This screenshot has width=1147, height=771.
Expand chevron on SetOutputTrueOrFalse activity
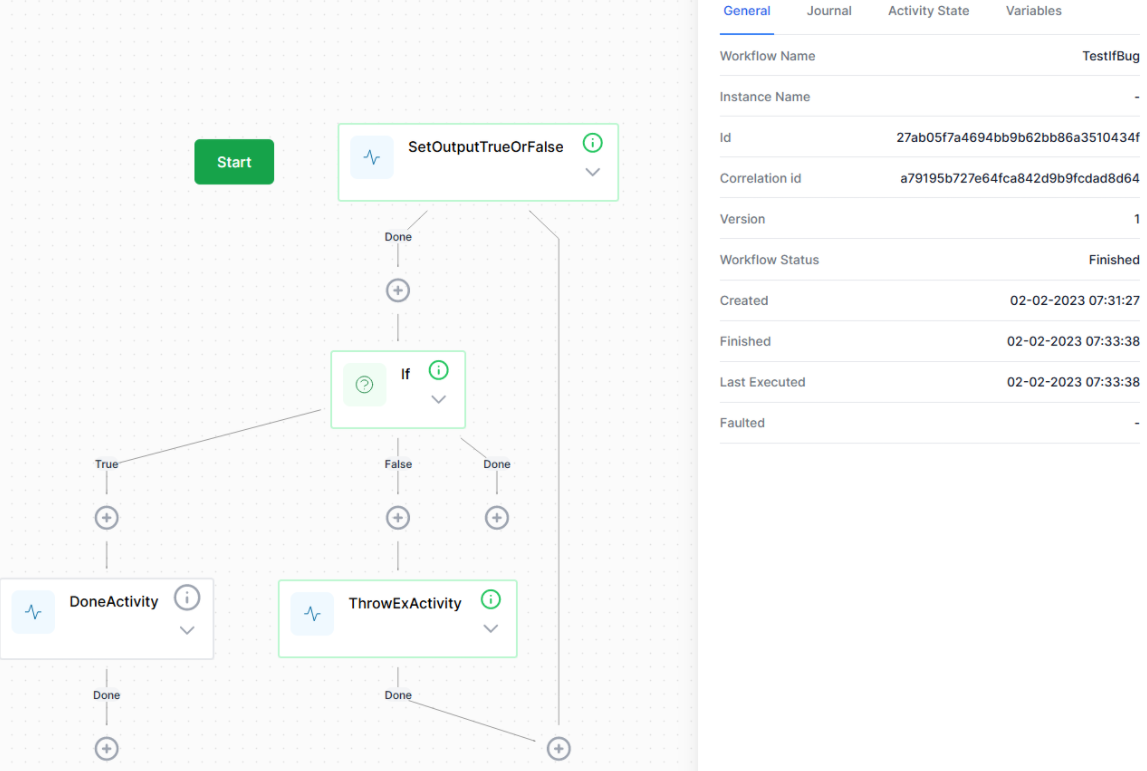(x=593, y=173)
